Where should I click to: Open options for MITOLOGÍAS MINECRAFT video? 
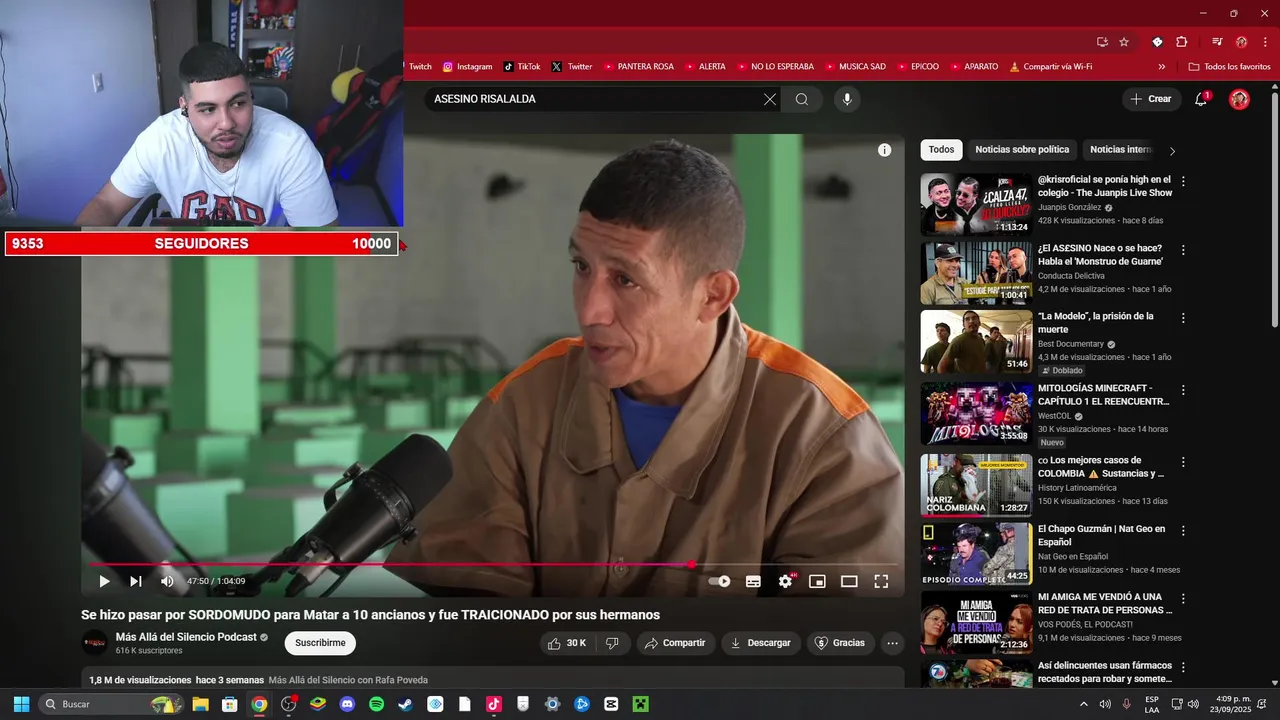1183,390
